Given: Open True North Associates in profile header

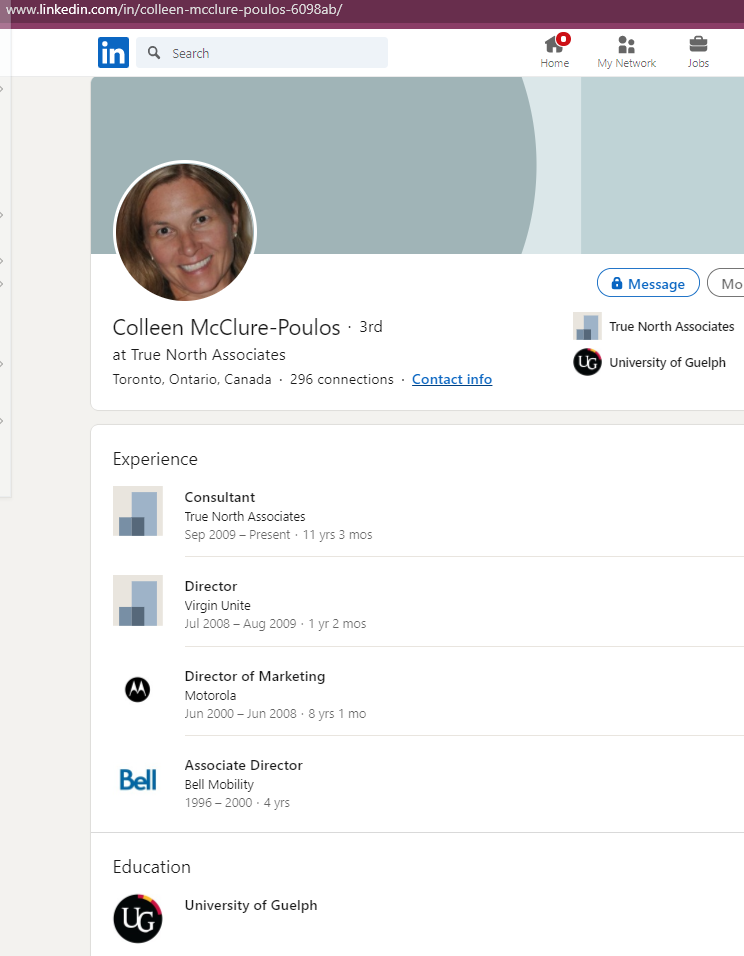Looking at the screenshot, I should [x=671, y=326].
